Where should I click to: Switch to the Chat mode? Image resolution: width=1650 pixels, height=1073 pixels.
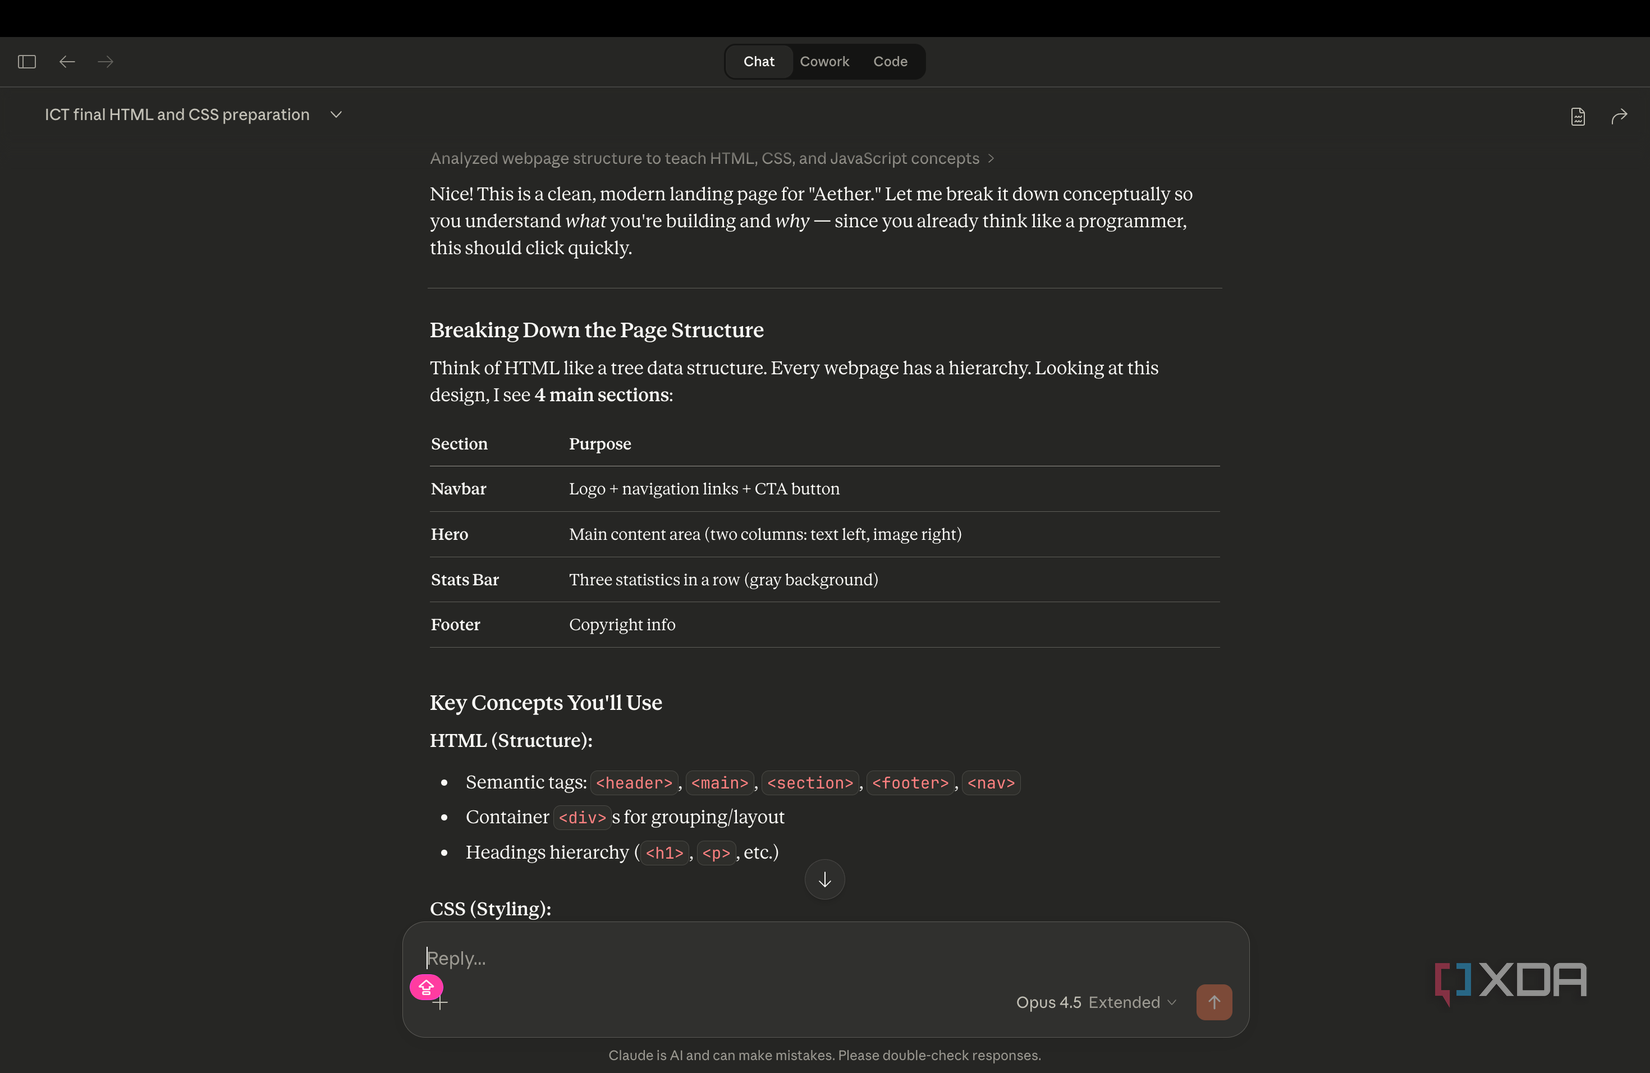(x=759, y=62)
